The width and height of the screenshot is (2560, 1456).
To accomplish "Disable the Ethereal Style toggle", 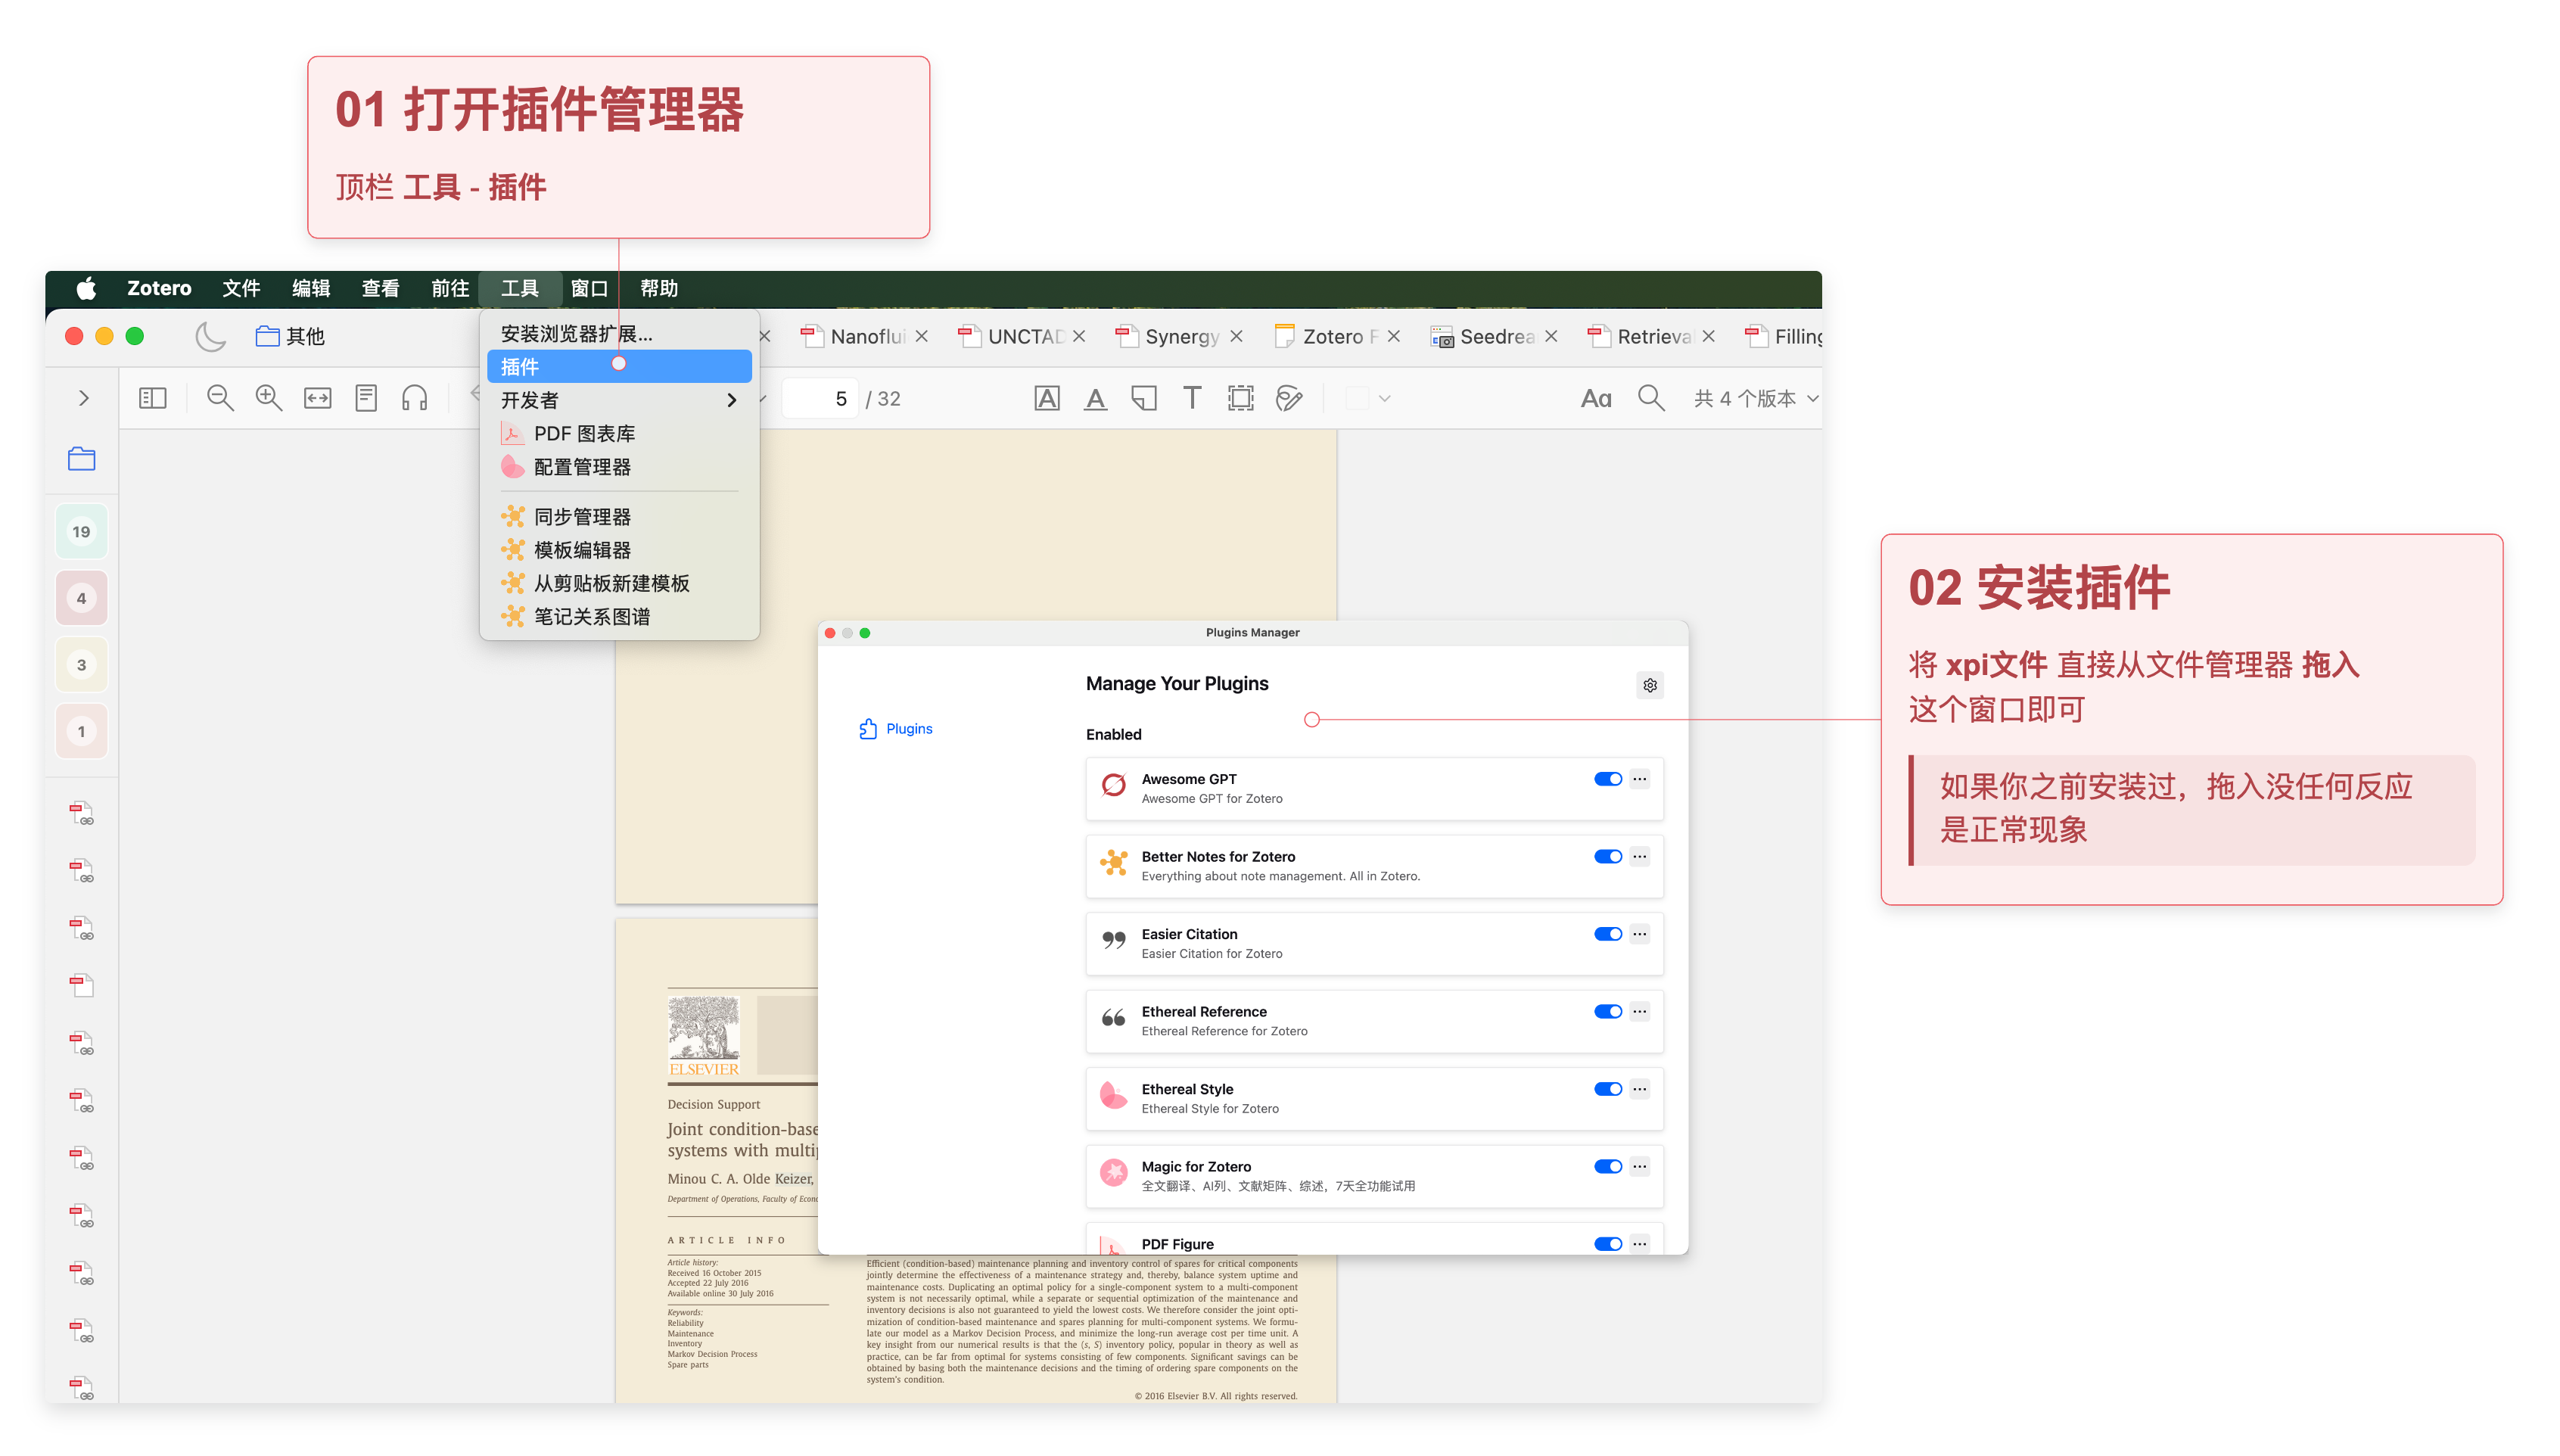I will 1608,1089.
